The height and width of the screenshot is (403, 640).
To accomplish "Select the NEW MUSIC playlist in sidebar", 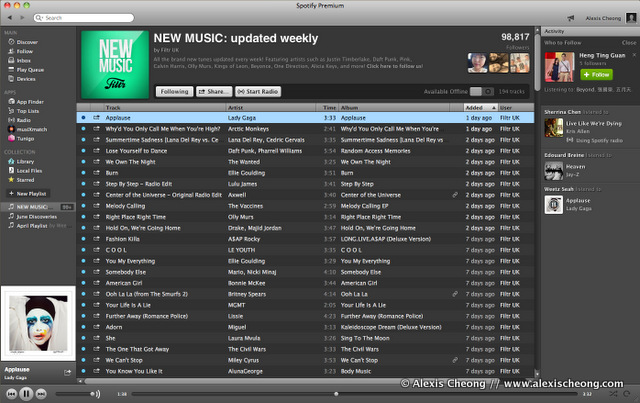I will coord(38,207).
